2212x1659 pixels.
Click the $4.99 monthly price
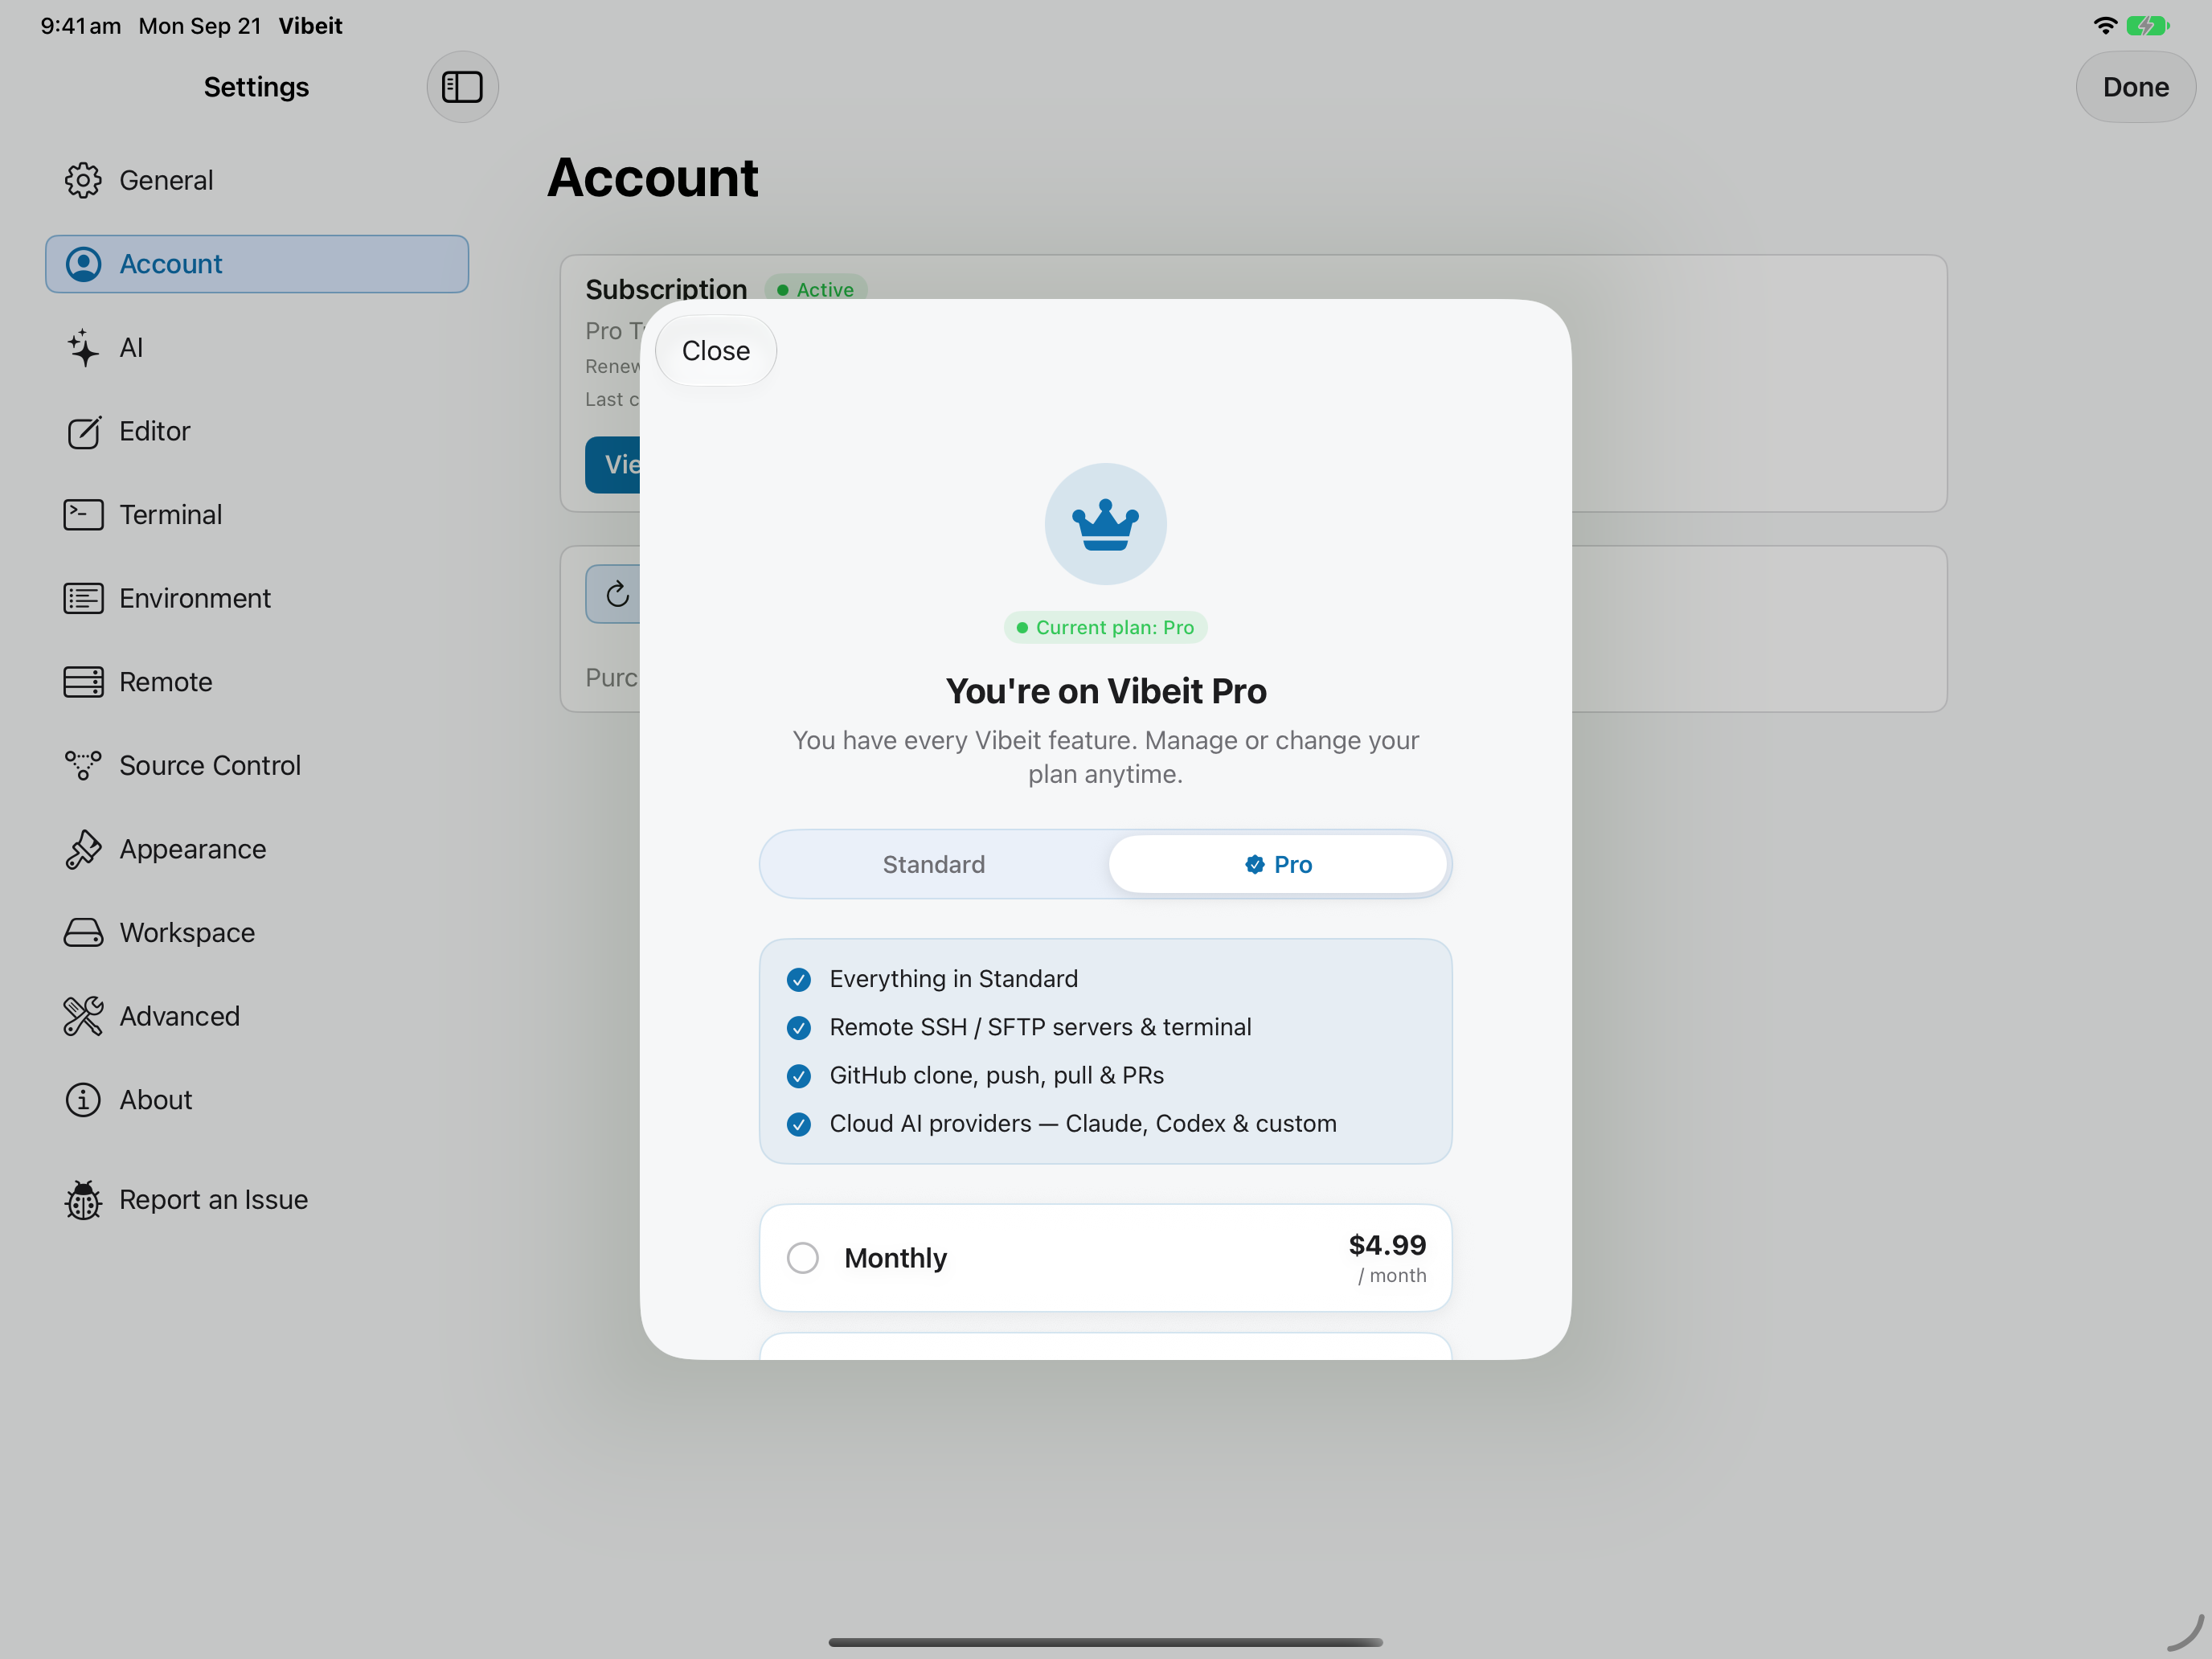(x=1387, y=1245)
